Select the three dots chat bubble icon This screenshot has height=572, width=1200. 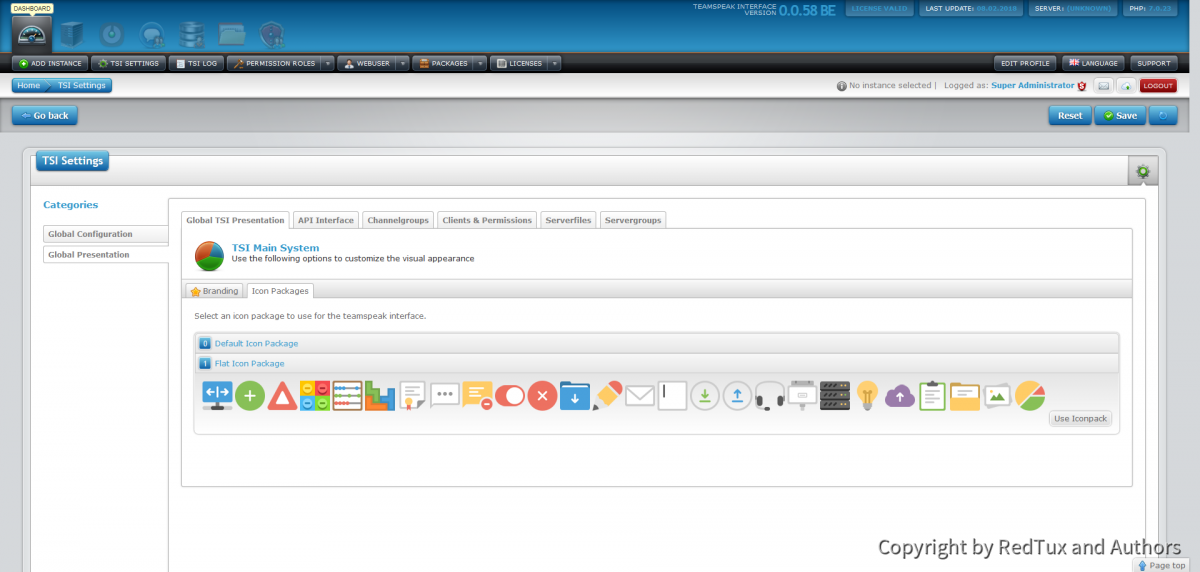click(445, 395)
